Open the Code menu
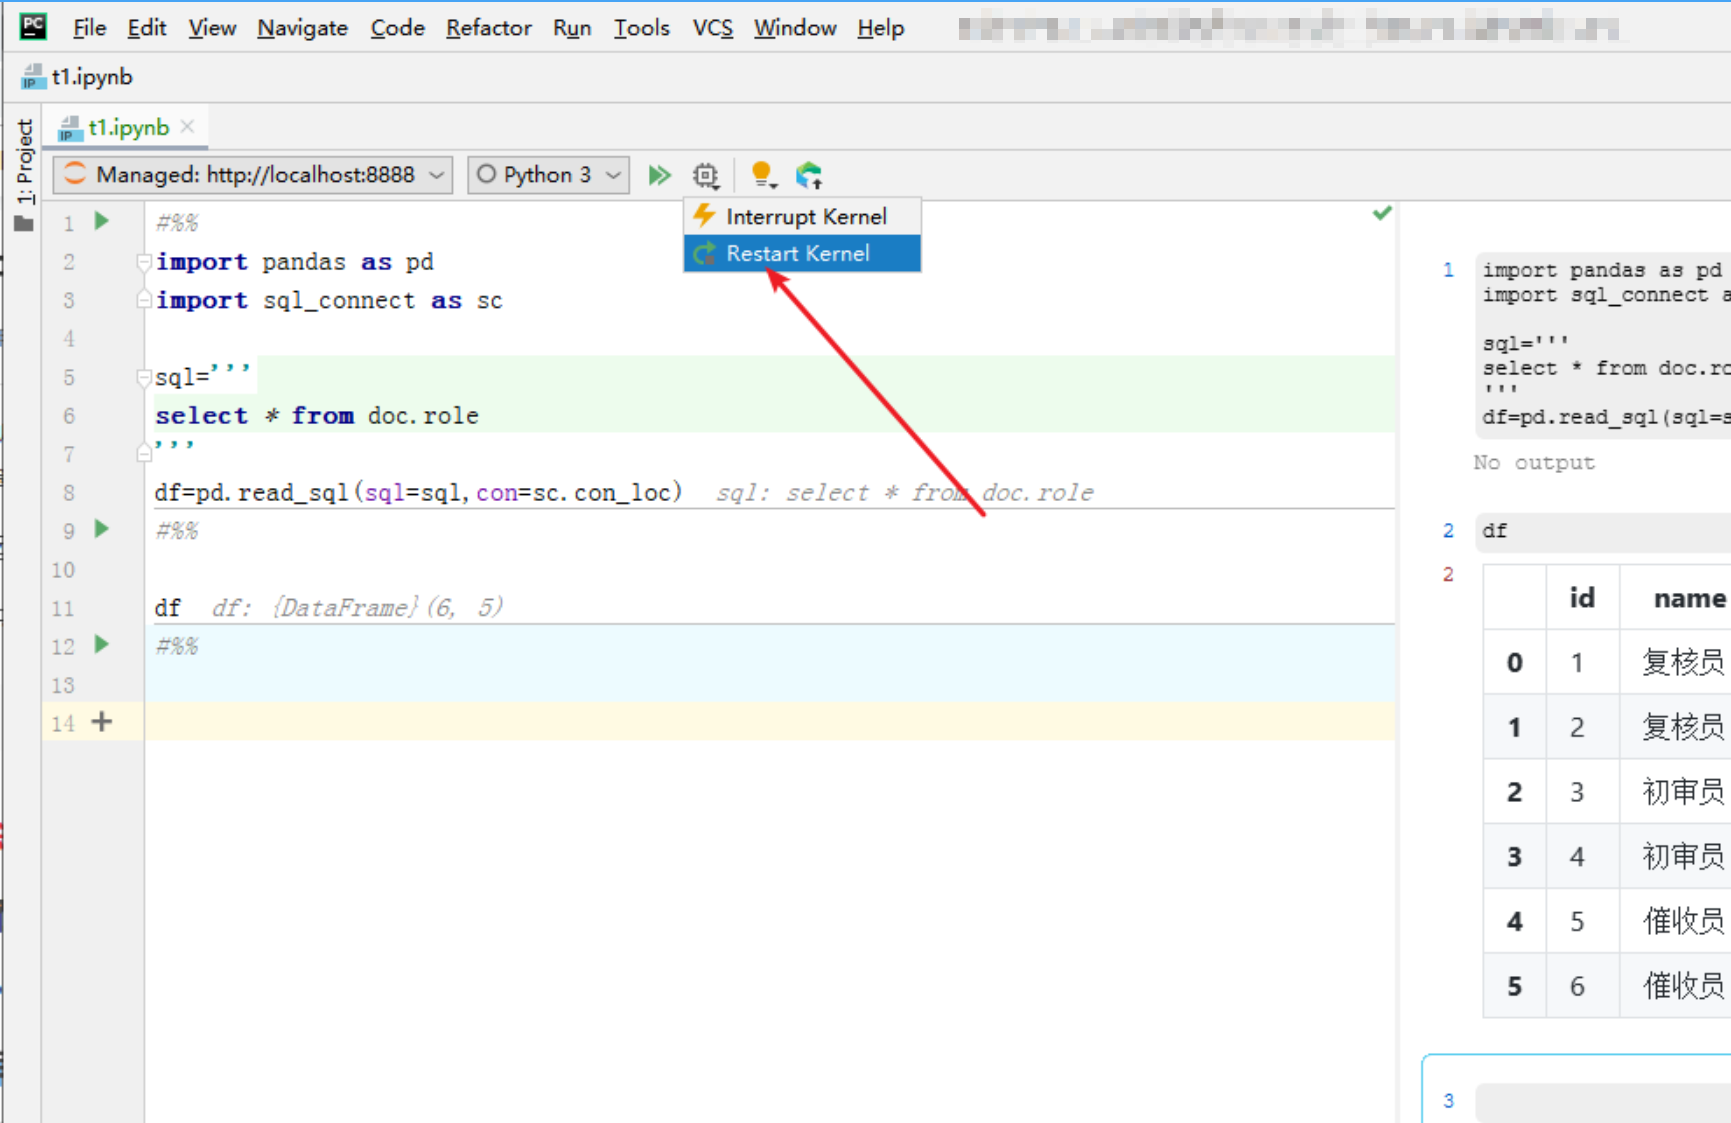This screenshot has width=1731, height=1123. click(397, 28)
